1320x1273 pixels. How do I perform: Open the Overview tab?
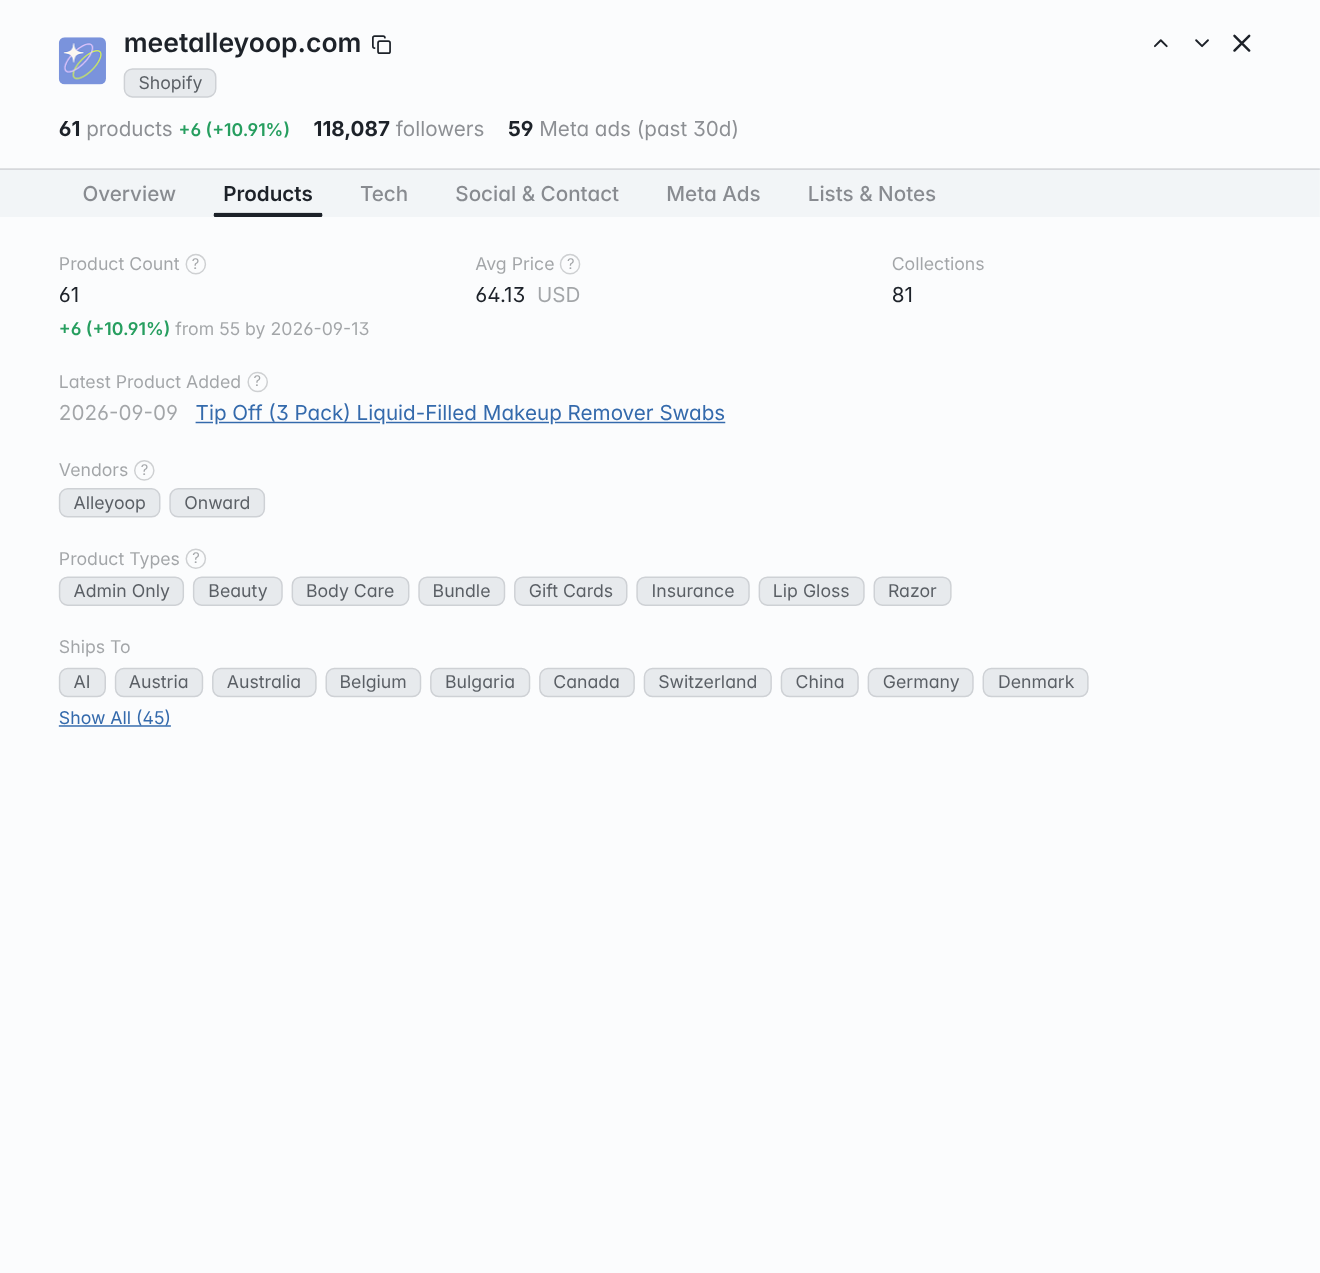tap(129, 194)
